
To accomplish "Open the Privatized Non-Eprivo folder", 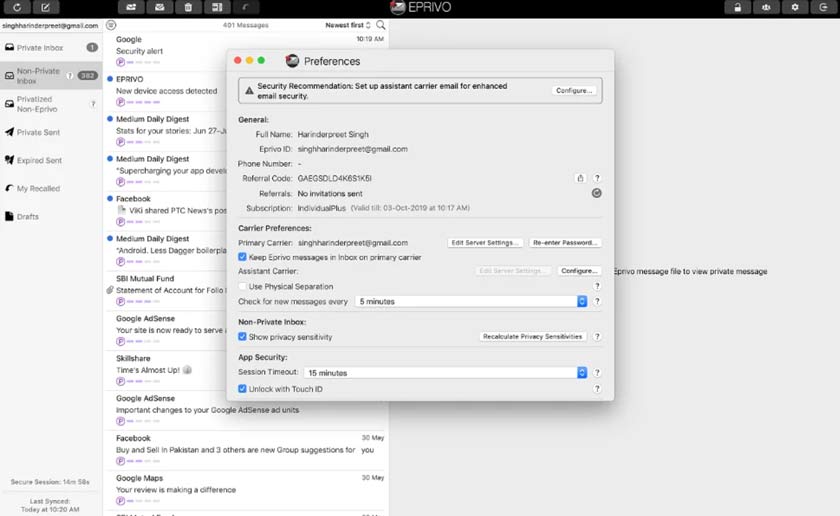I will [x=51, y=104].
